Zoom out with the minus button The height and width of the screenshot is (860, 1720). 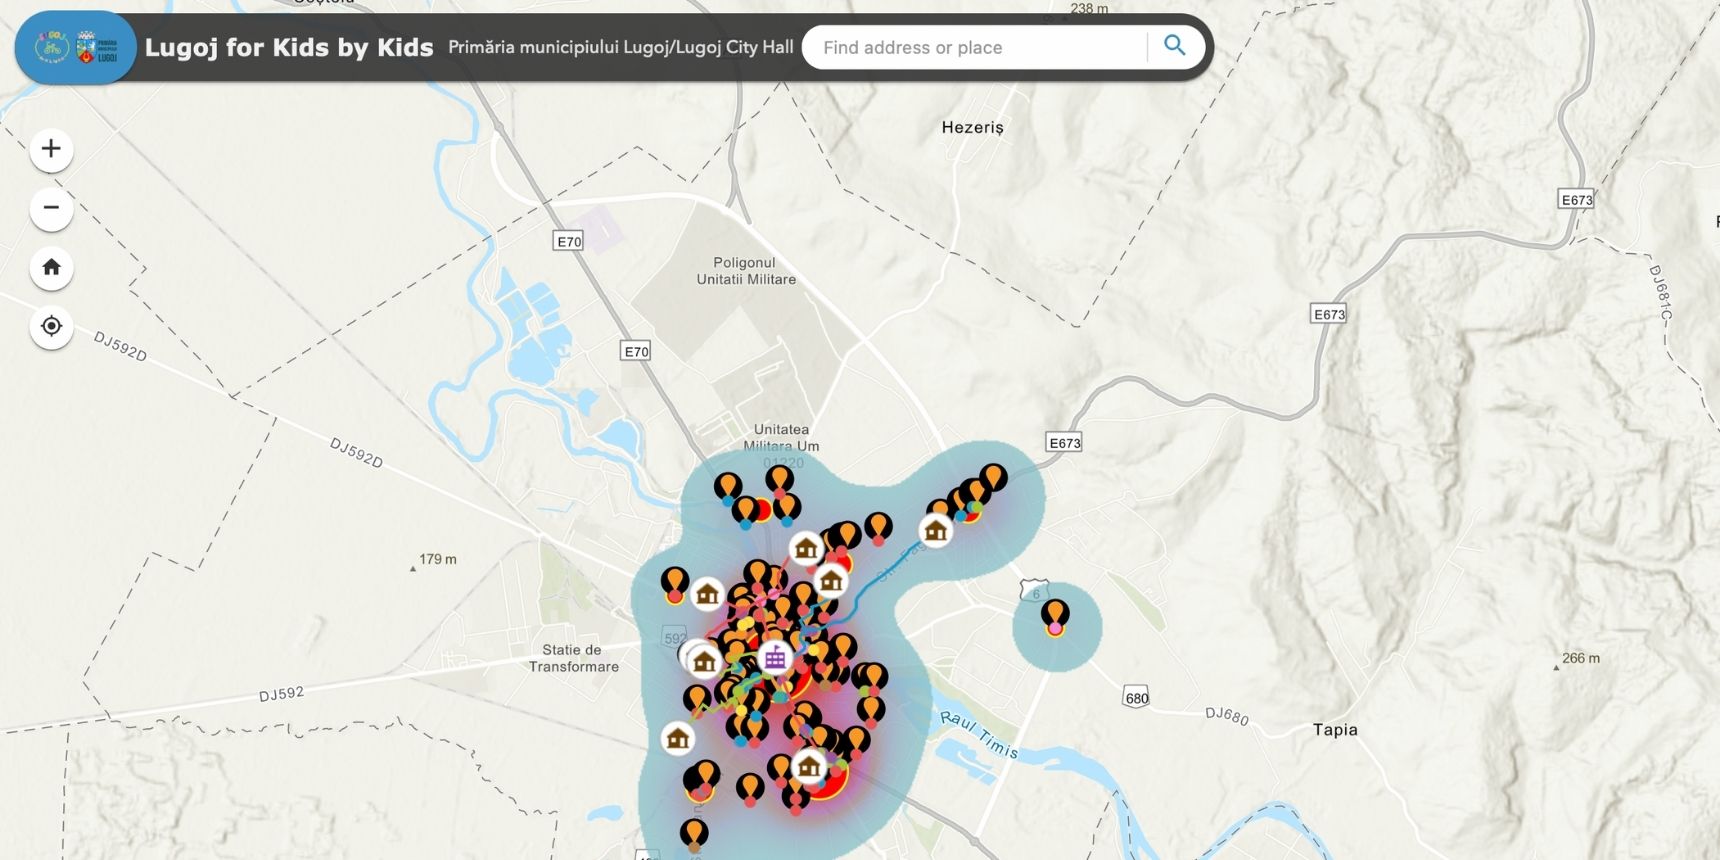pyautogui.click(x=51, y=208)
